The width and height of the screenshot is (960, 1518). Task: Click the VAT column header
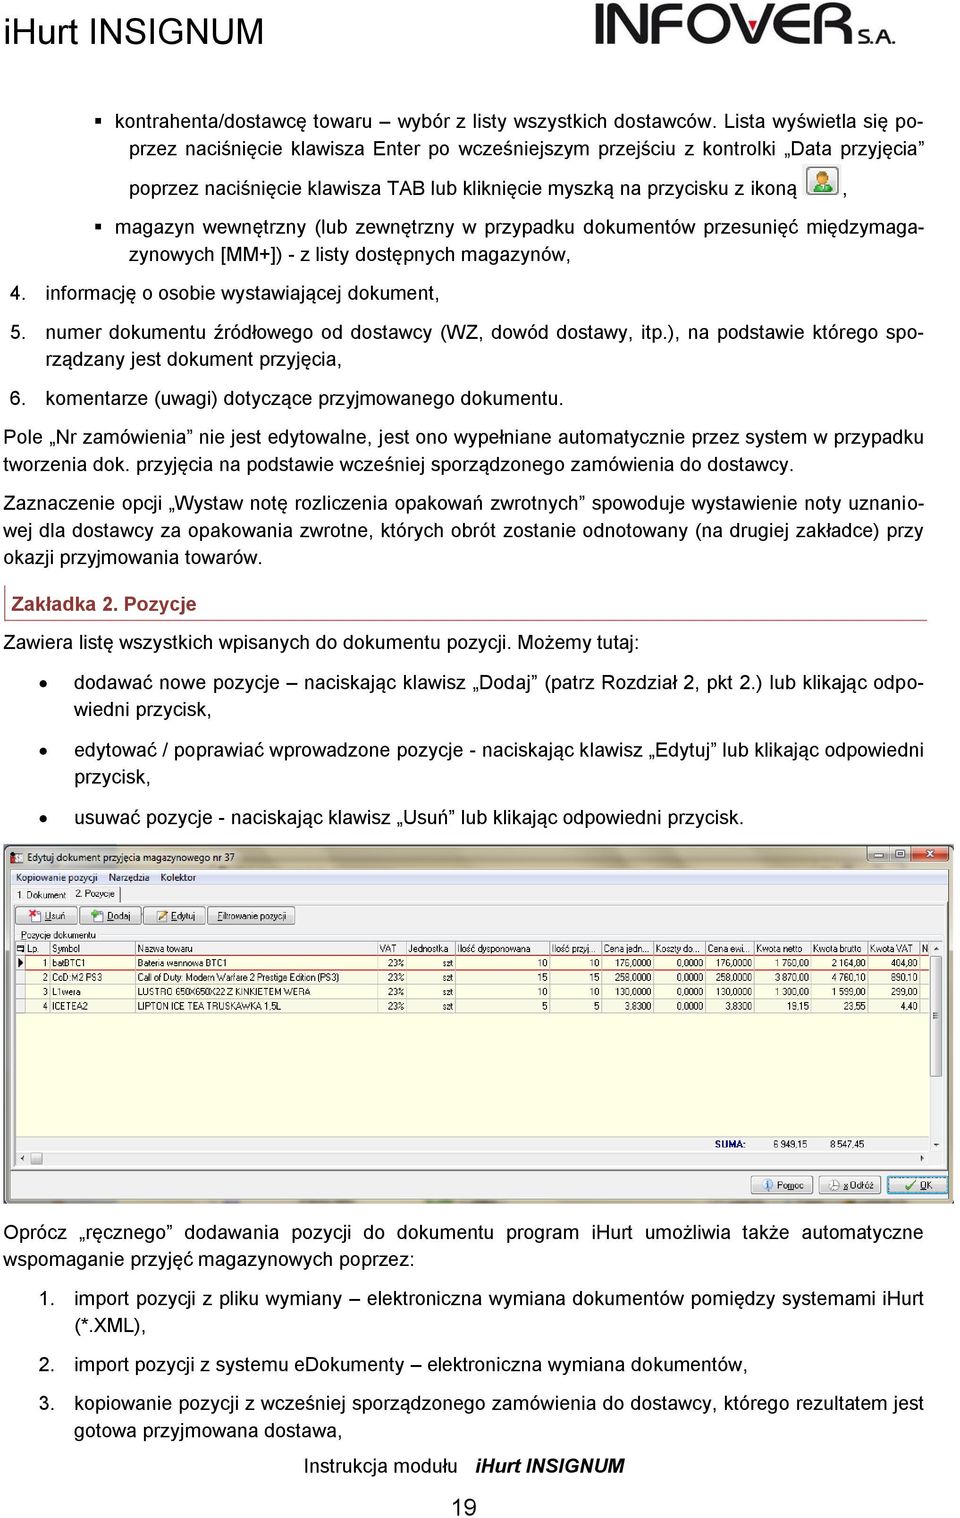tap(391, 948)
